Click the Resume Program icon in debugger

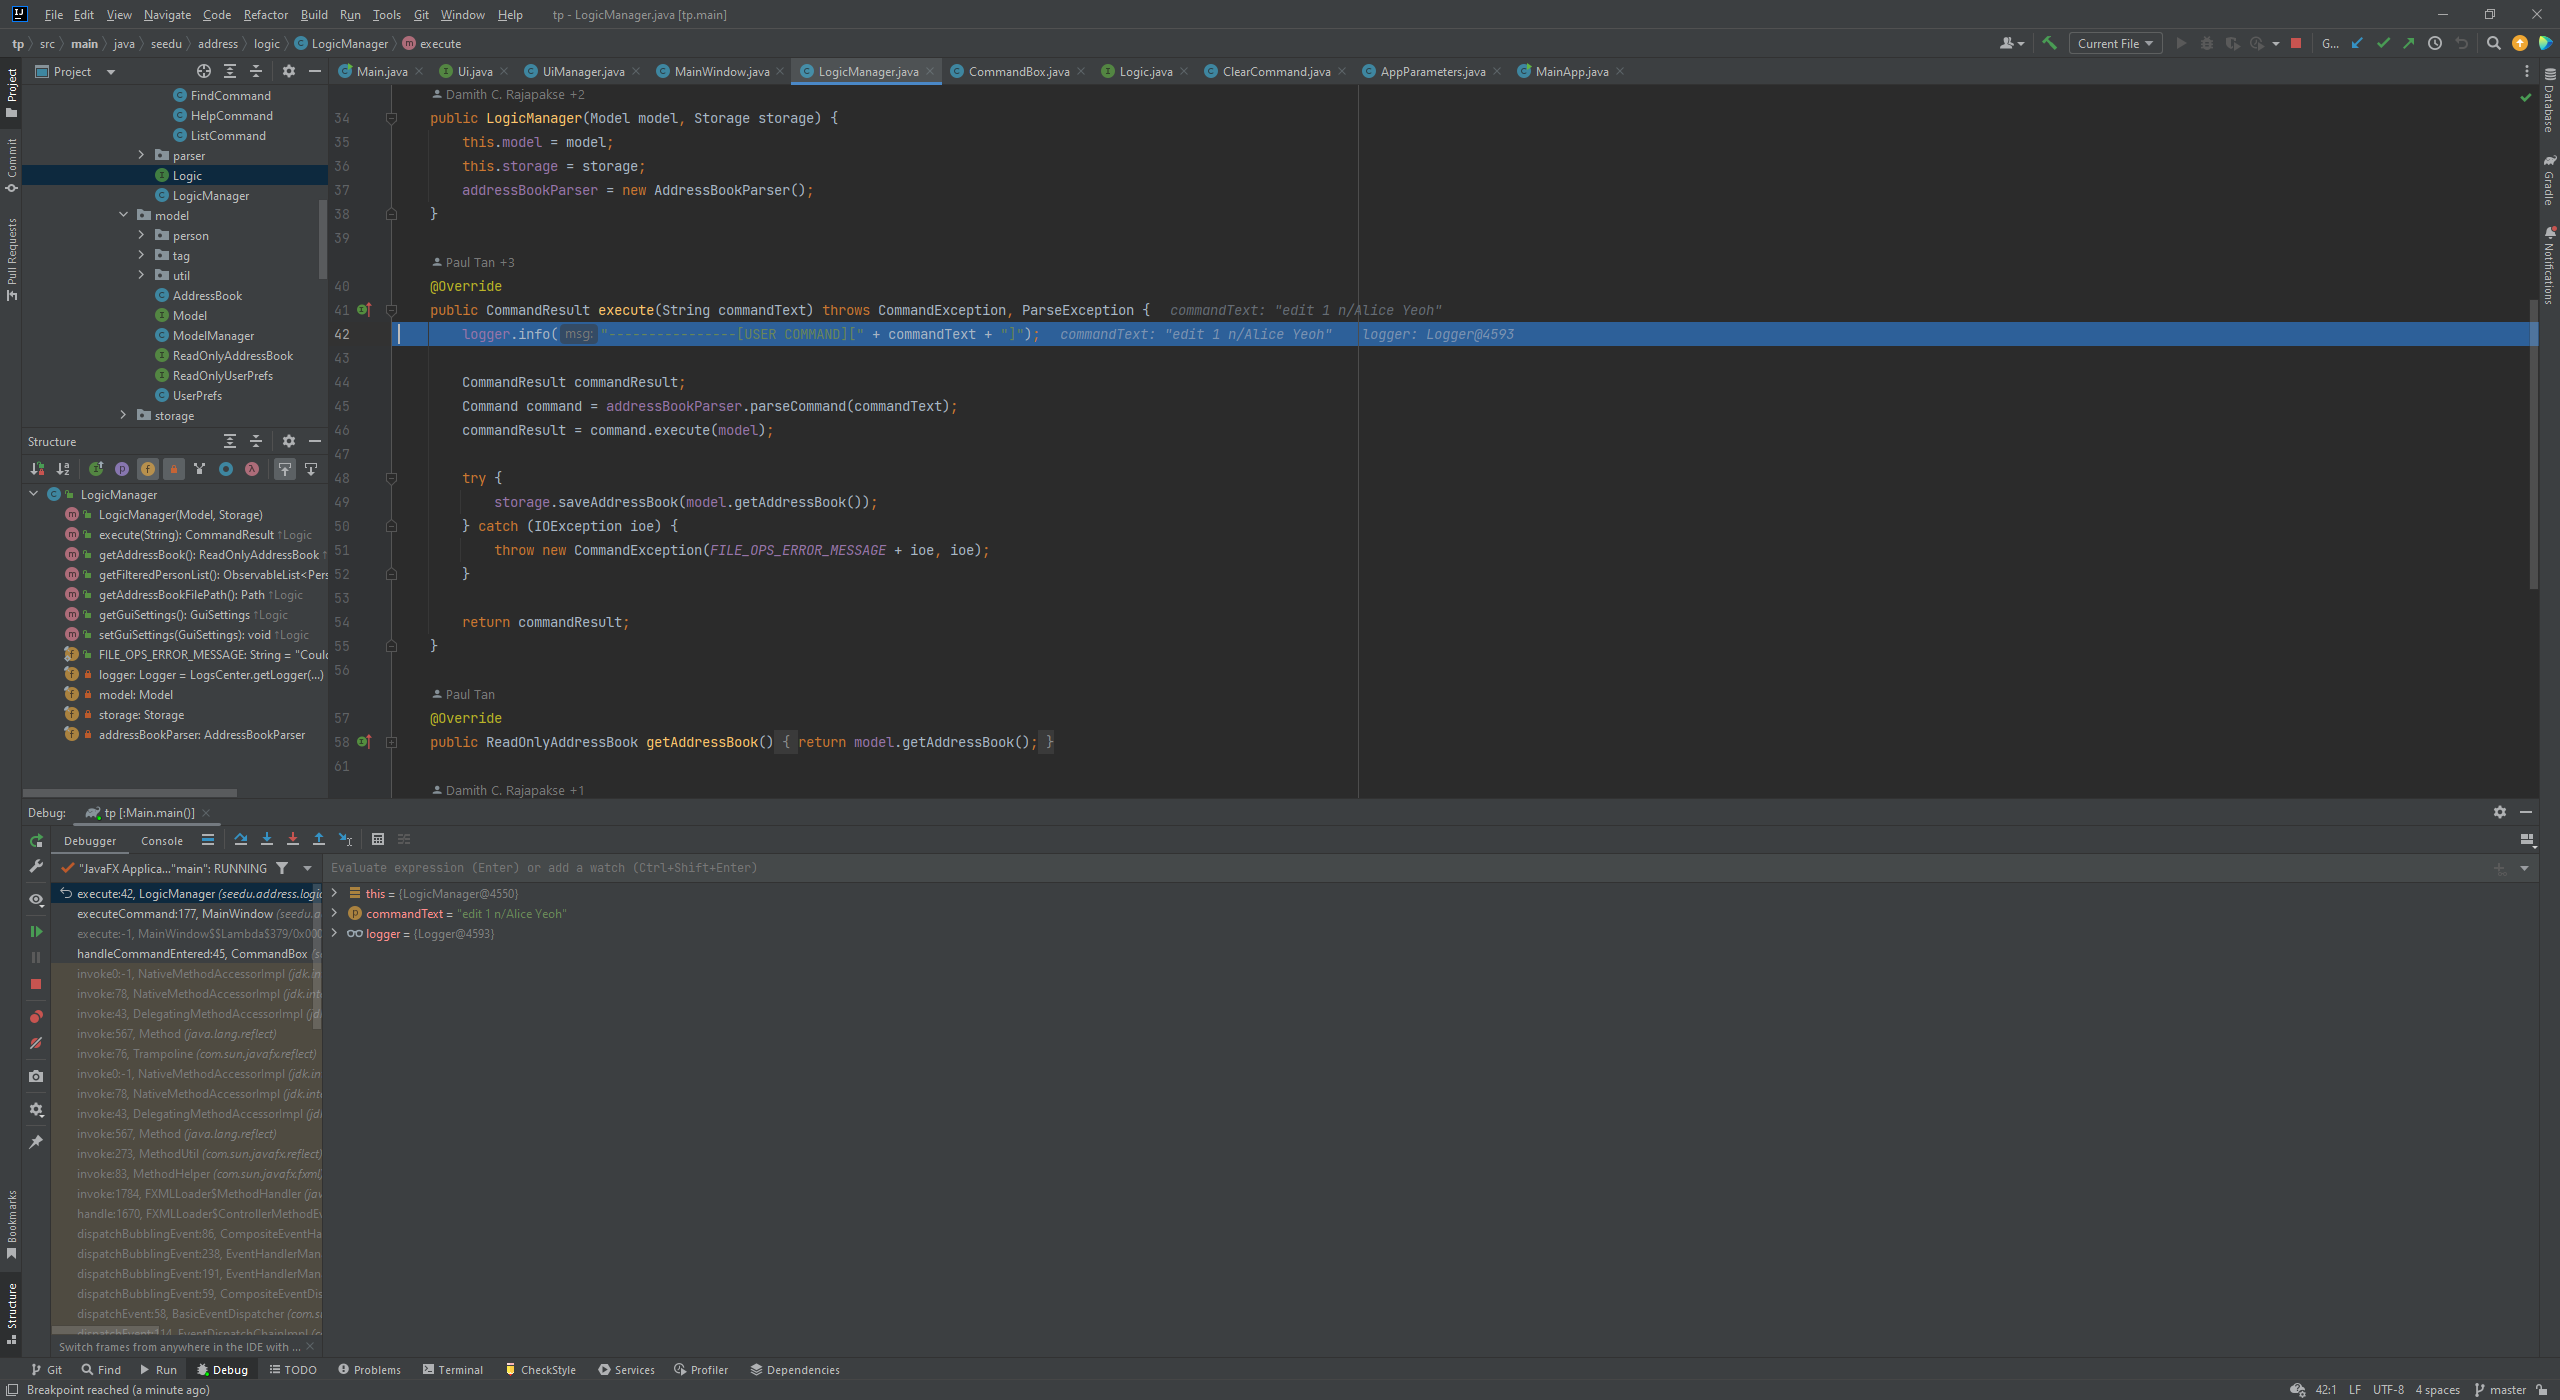point(36,930)
